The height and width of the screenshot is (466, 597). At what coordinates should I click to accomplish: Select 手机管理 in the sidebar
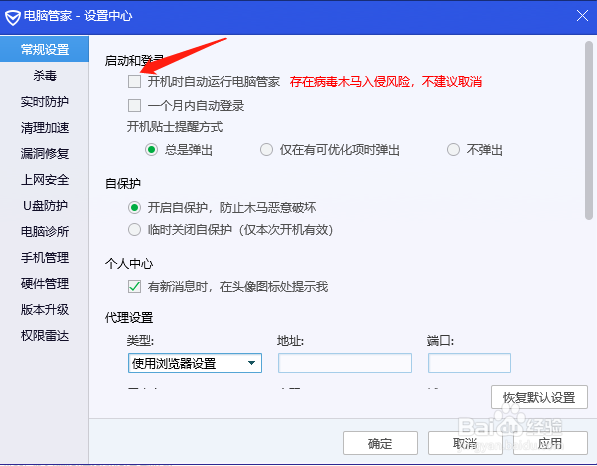click(45, 258)
